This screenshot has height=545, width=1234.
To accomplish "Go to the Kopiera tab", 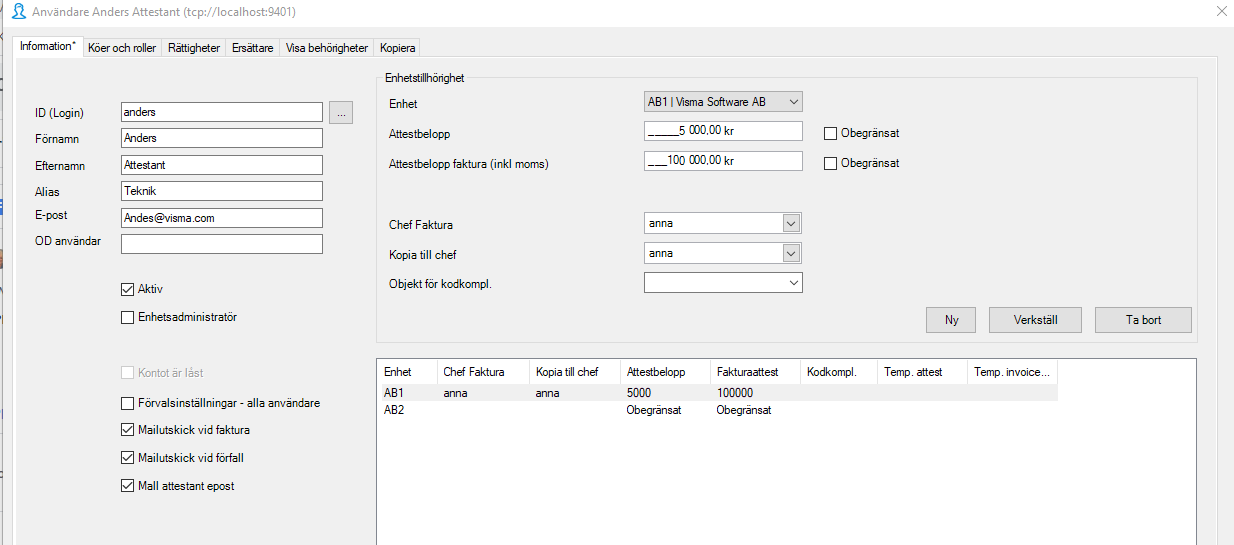I will coord(398,47).
